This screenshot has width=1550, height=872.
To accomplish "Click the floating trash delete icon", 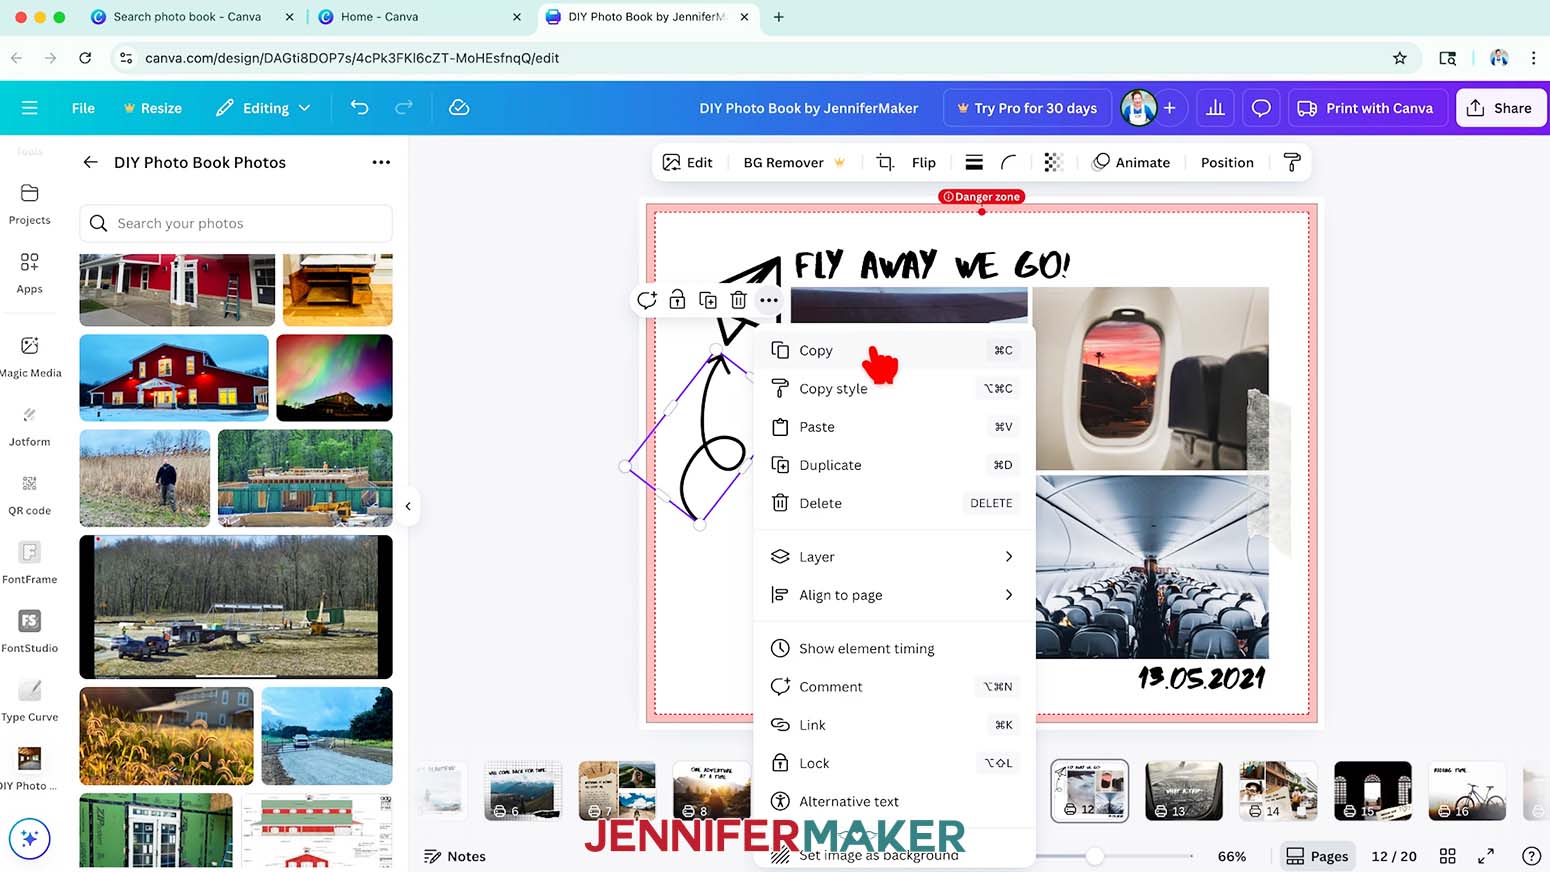I will [738, 300].
